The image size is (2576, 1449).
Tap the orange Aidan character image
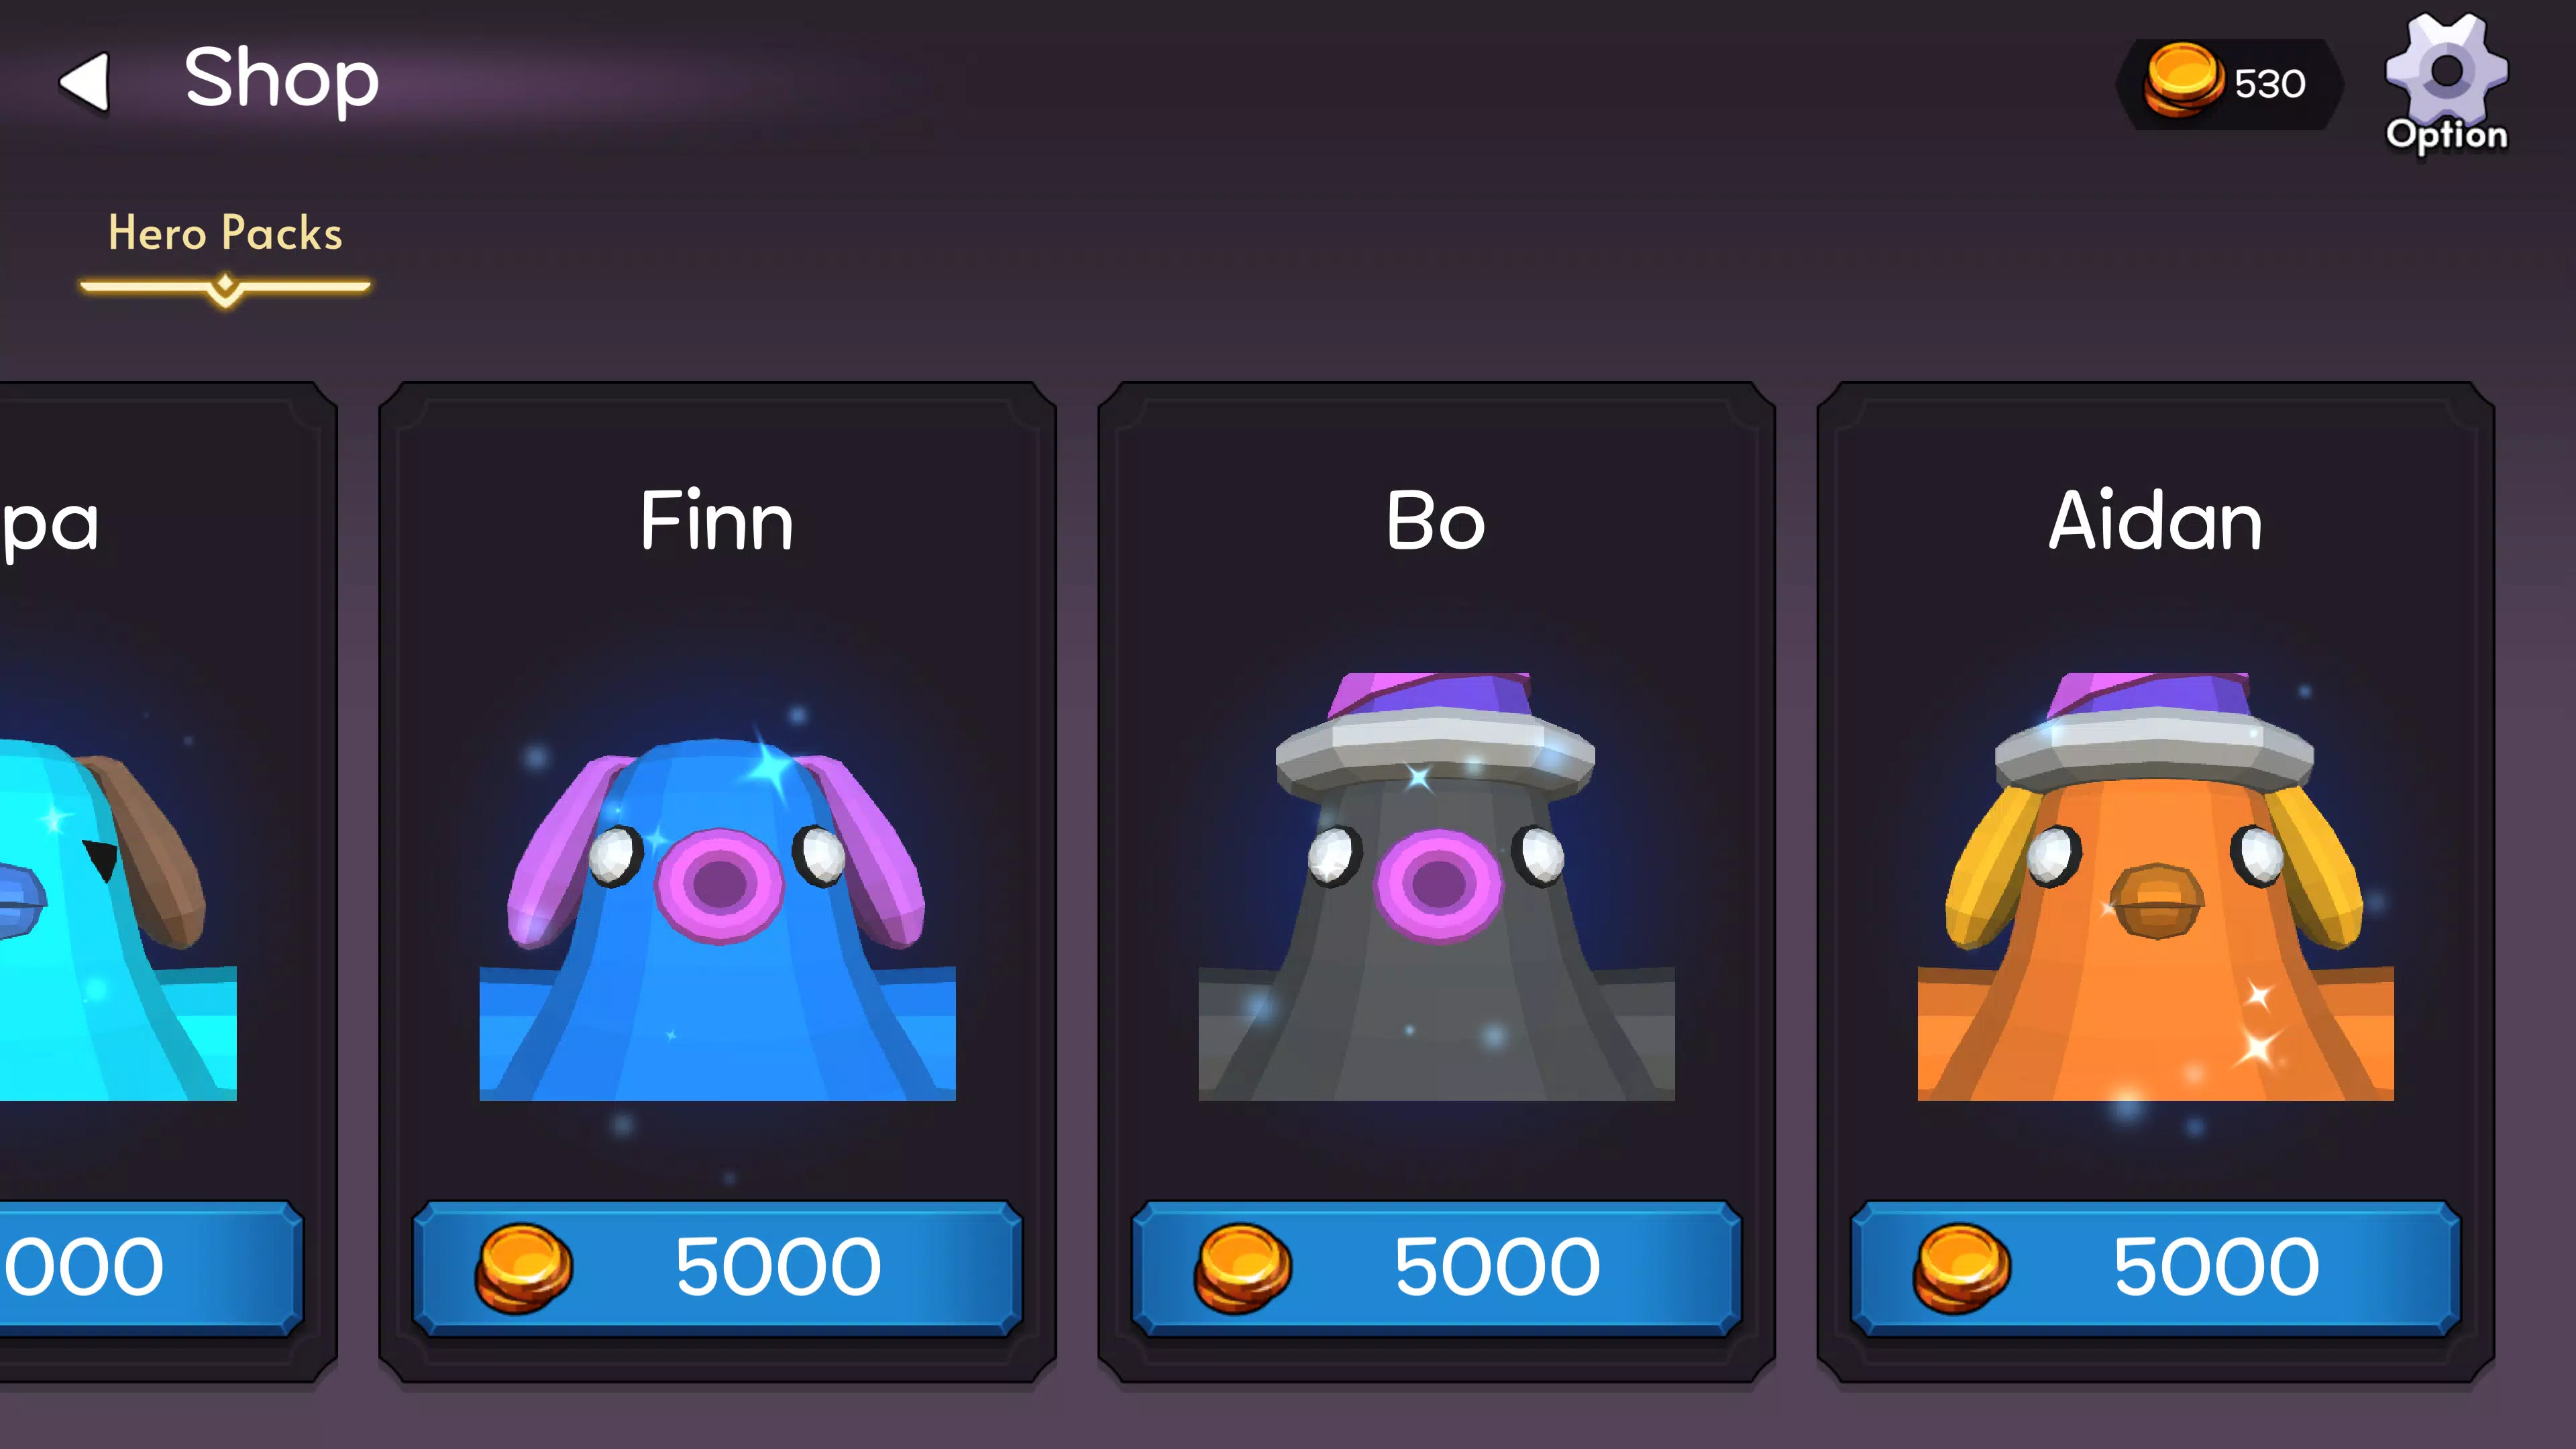coord(2156,886)
